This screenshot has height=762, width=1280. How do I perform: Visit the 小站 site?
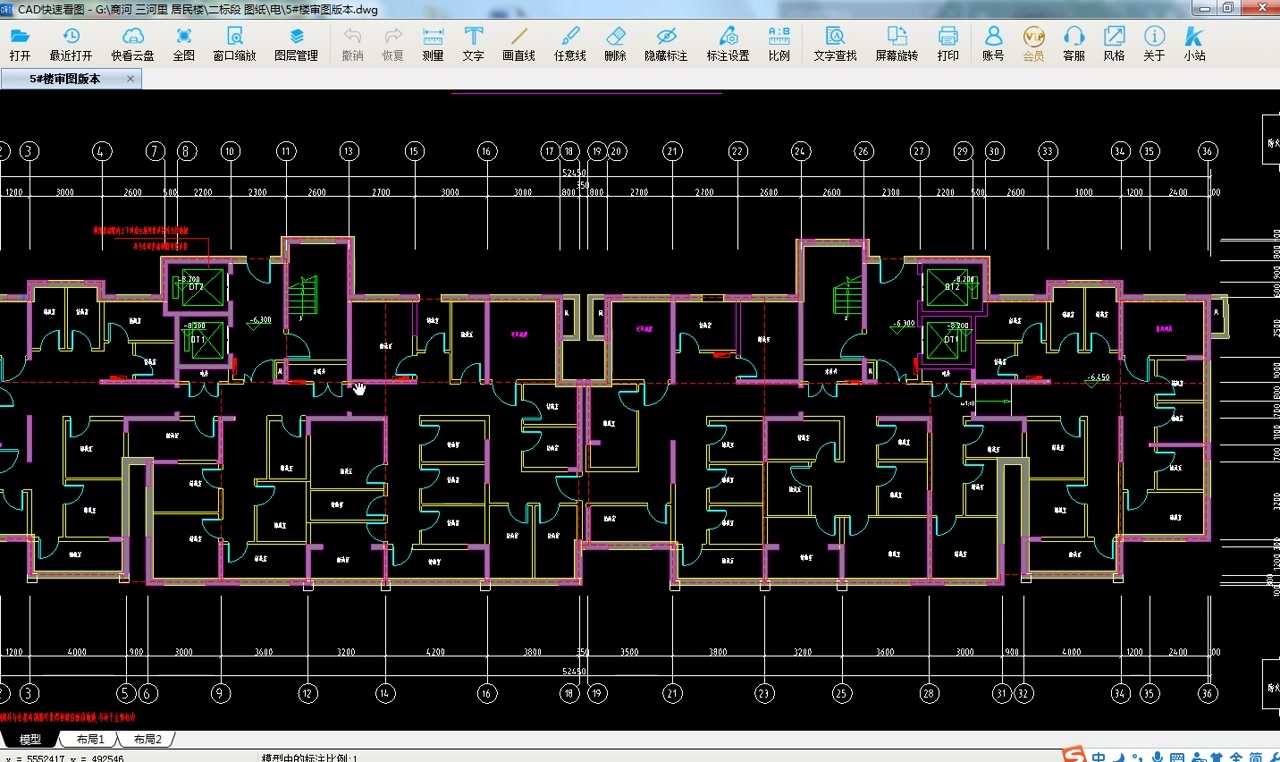click(1194, 44)
